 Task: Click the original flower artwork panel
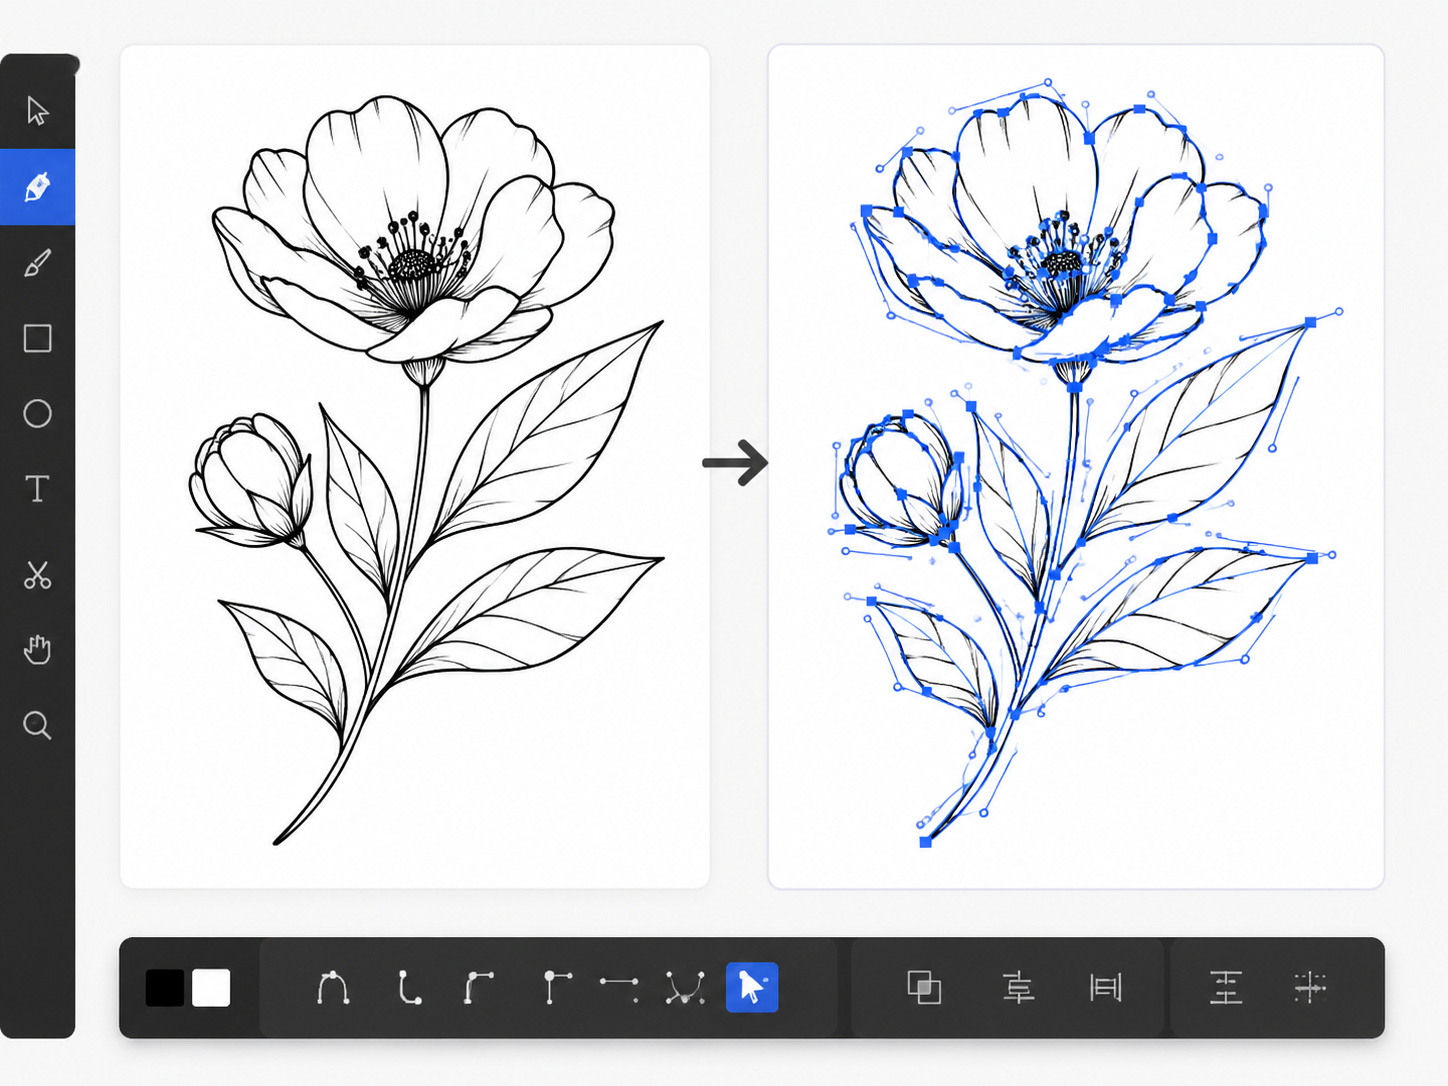(415, 466)
